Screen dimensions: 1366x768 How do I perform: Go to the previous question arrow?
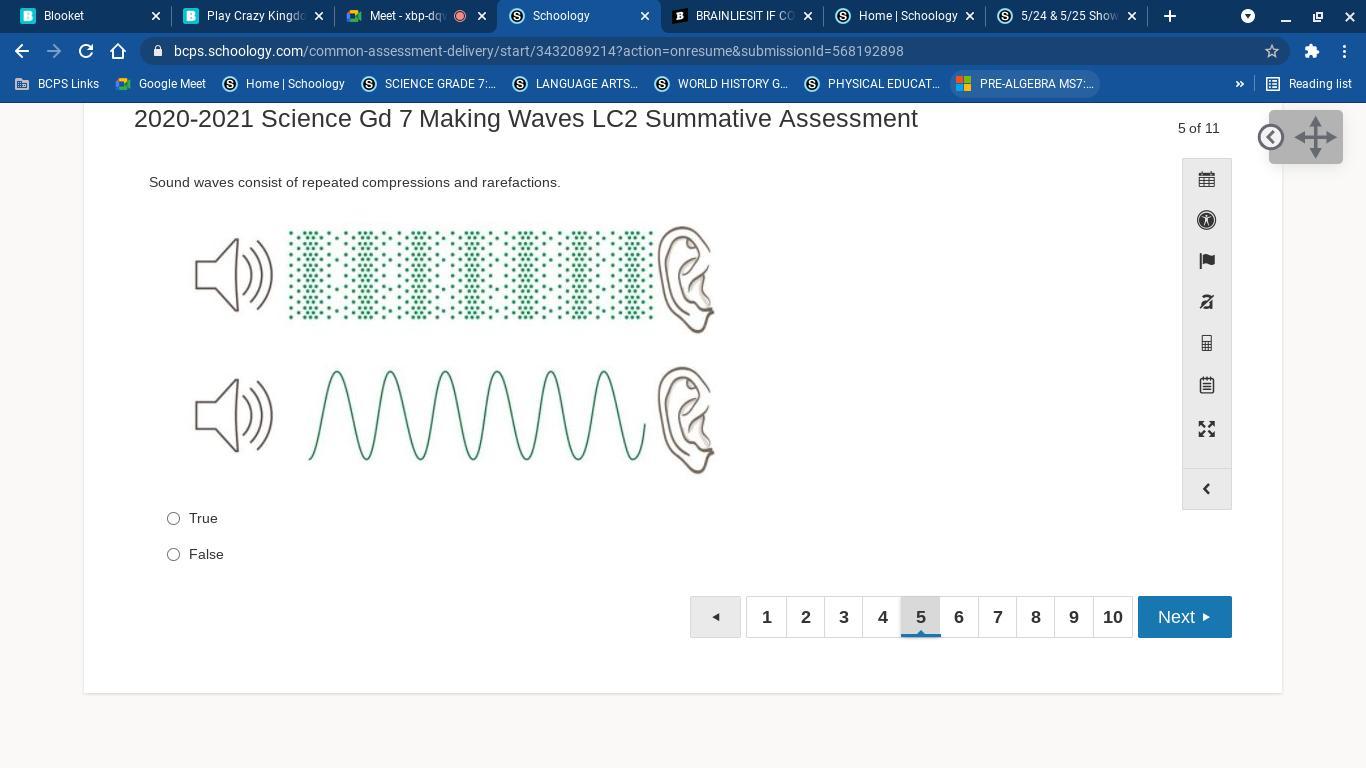pos(715,617)
